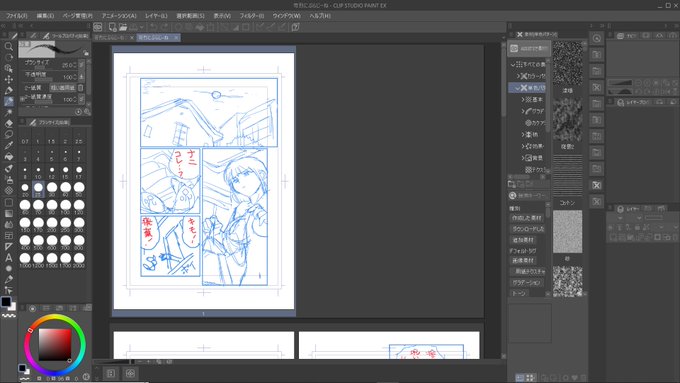Click the color wheel tab icon
The width and height of the screenshot is (680, 383).
(32, 308)
